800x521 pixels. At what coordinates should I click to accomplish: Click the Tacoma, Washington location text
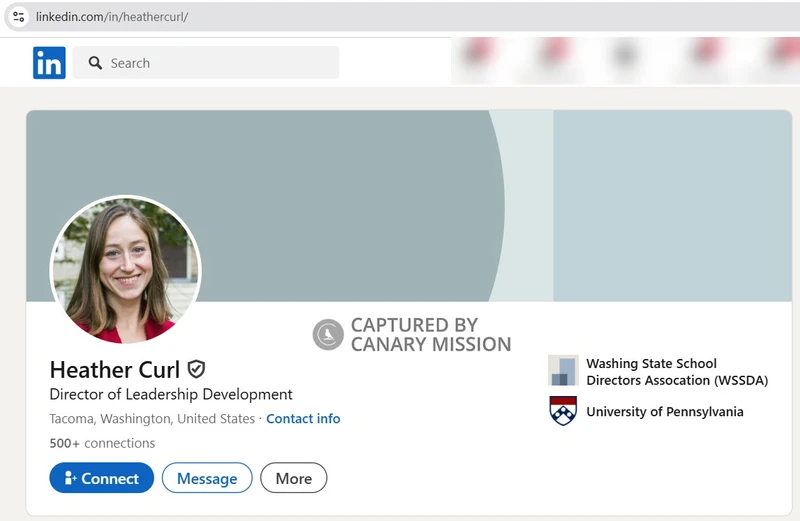click(152, 418)
